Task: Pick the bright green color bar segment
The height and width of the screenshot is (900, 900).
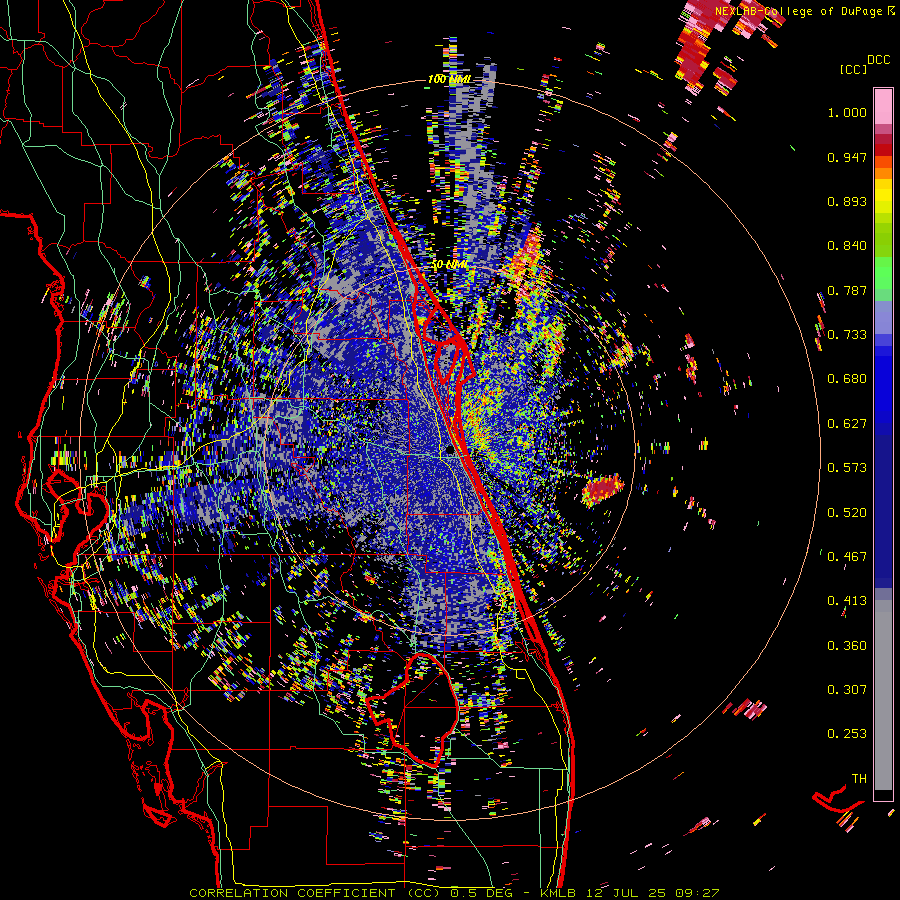Action: coord(883,273)
